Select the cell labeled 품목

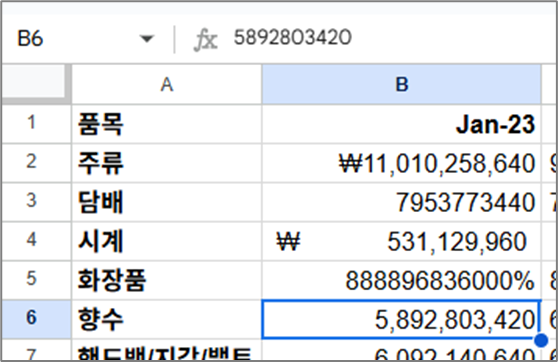point(167,124)
